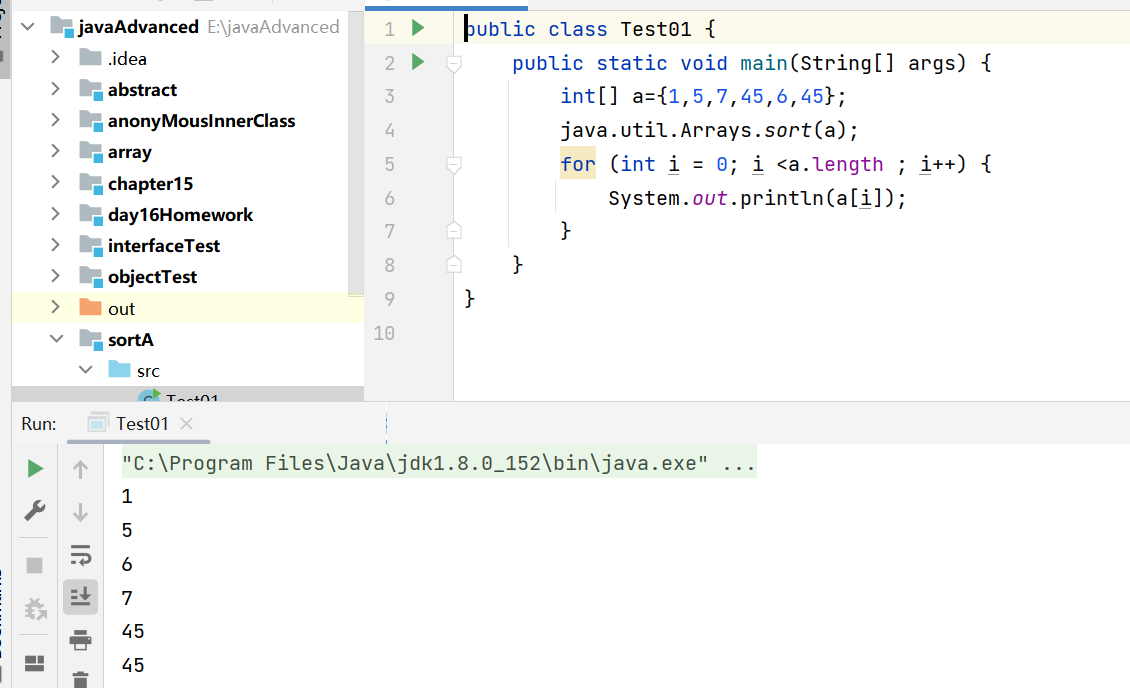The image size is (1130, 688).
Task: Click the restore layout icon in Run panel
Action: [x=35, y=663]
